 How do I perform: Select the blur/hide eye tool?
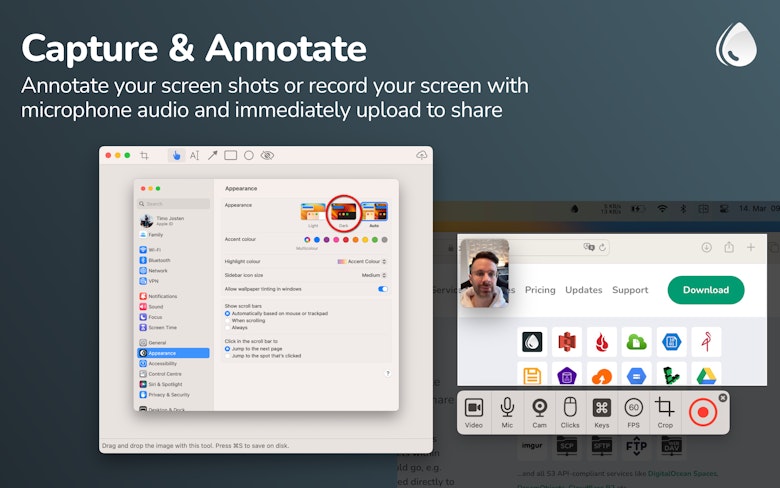[267, 156]
